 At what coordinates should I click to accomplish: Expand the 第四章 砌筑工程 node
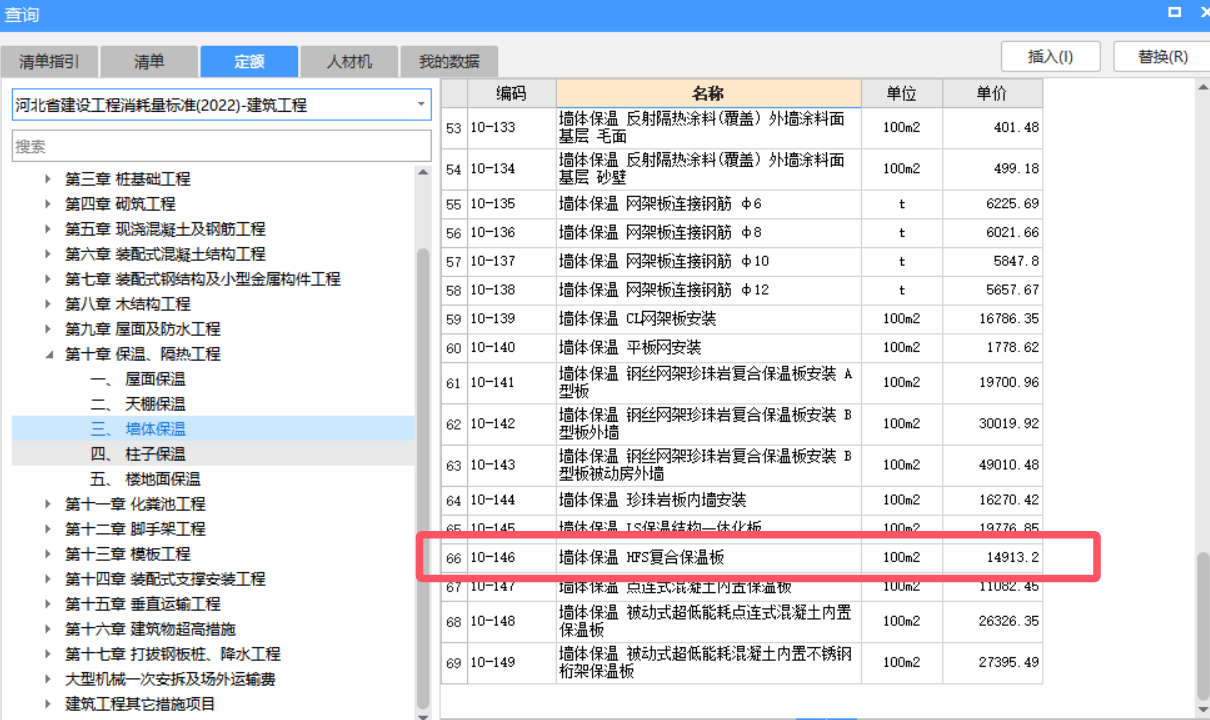pos(48,204)
